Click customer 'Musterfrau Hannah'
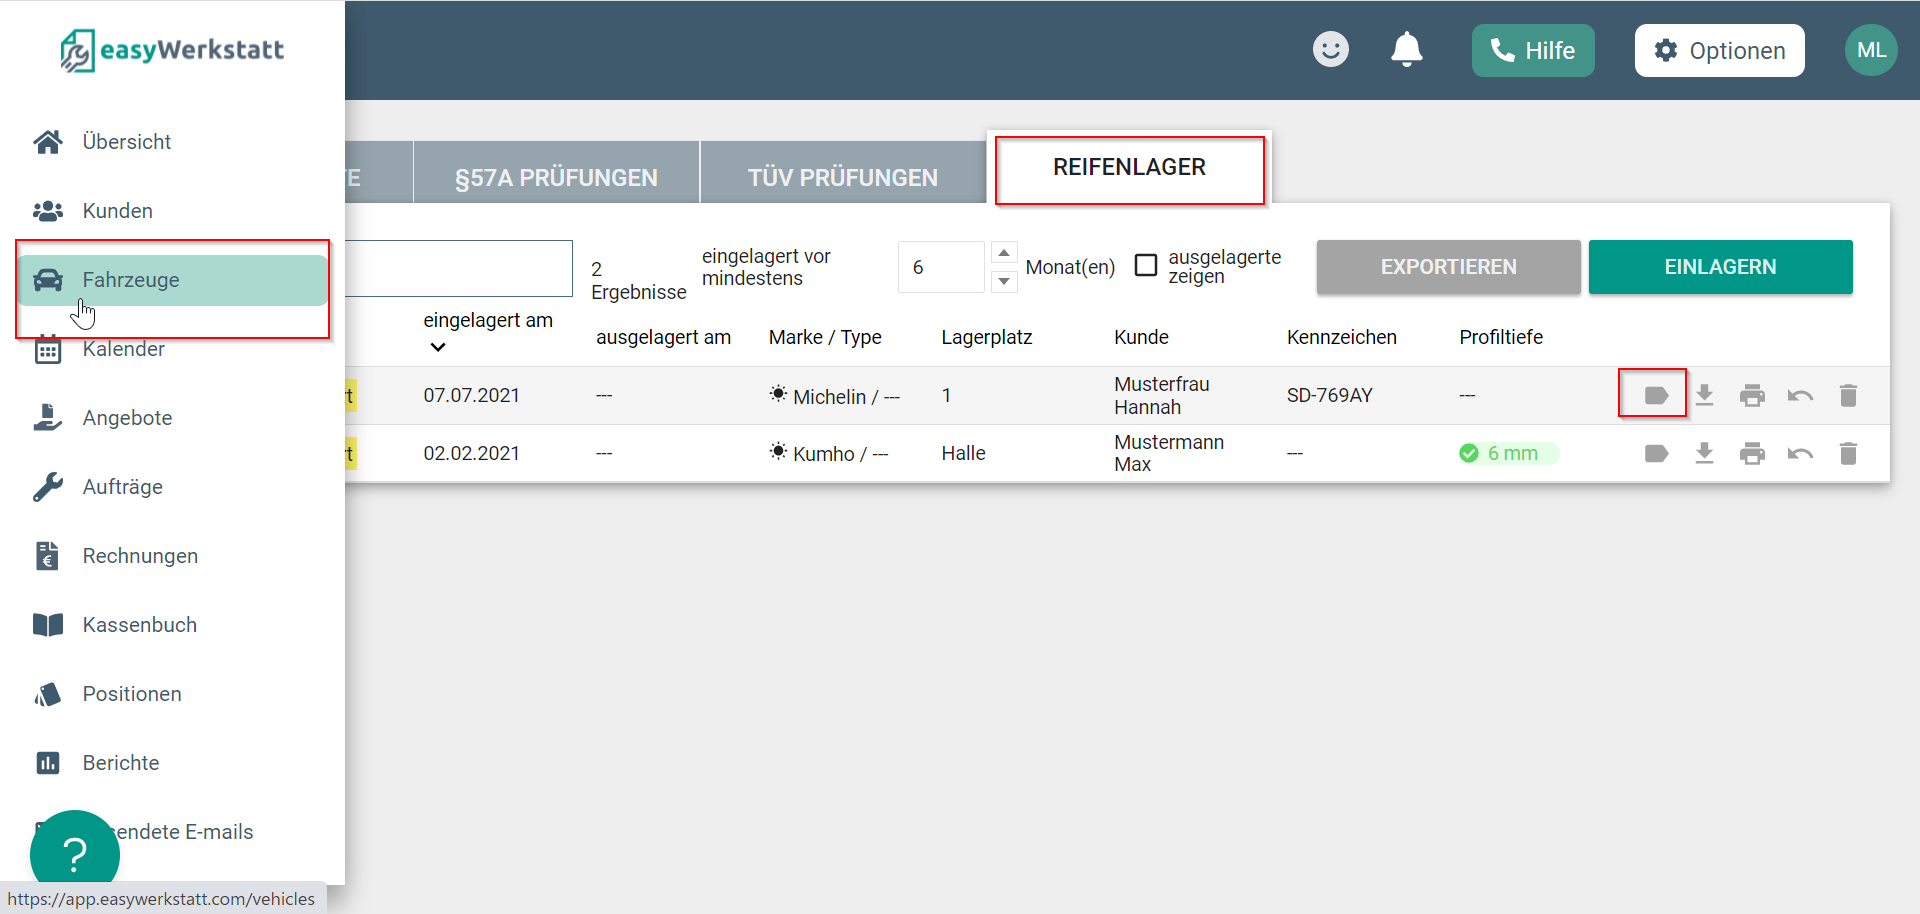The image size is (1920, 914). 1161,396
